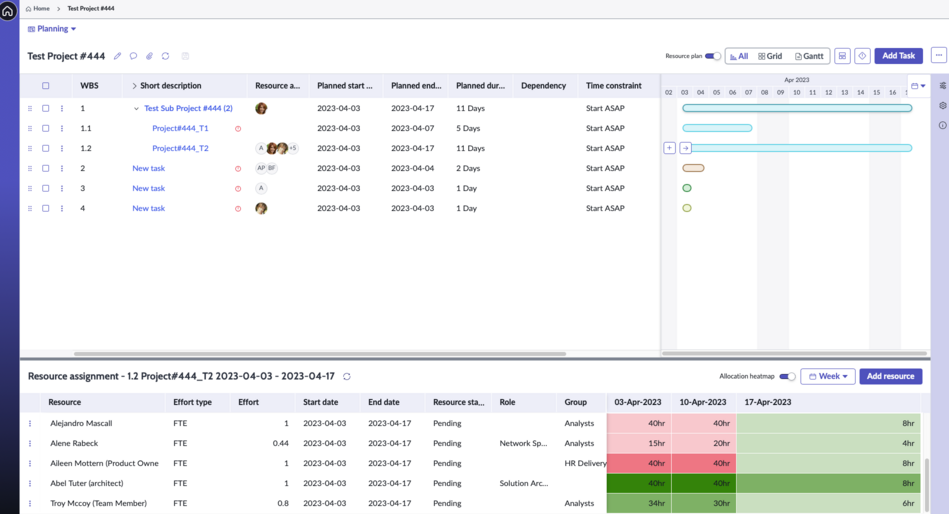Open the comments speech bubble icon
Screen dimensions: 949x514
click(133, 56)
